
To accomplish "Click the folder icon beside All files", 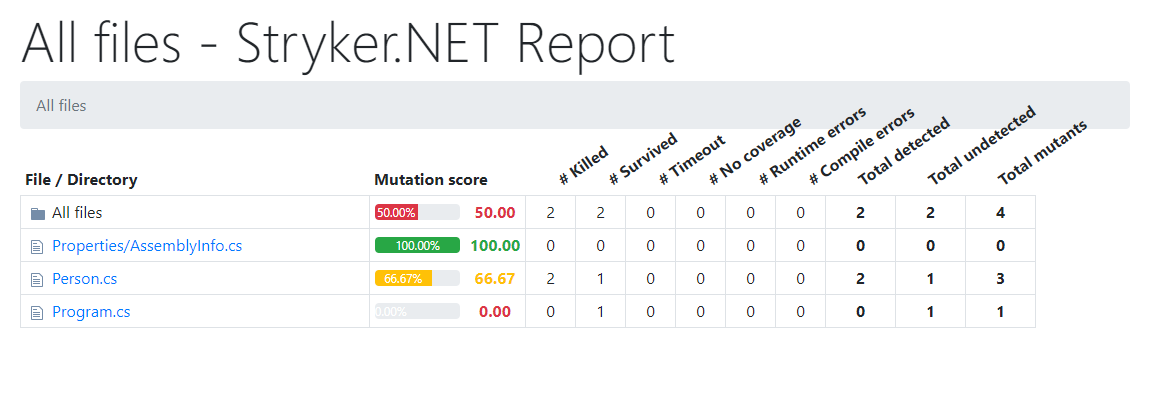I will click(38, 213).
